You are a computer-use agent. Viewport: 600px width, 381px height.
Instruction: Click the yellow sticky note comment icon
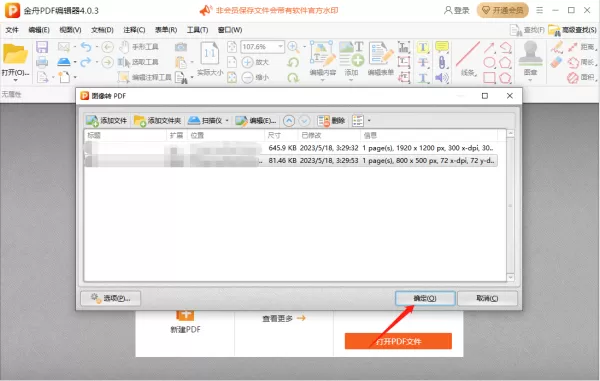(442, 47)
